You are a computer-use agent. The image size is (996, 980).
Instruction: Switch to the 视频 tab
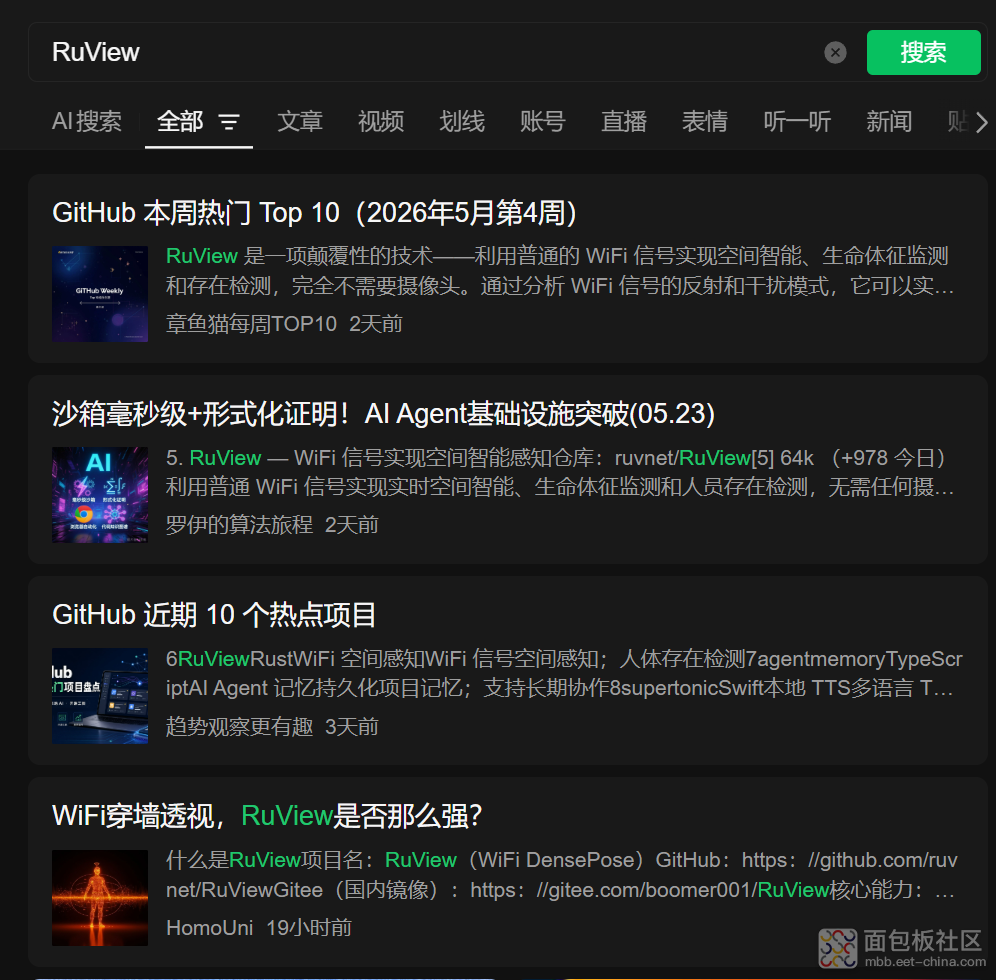click(380, 121)
